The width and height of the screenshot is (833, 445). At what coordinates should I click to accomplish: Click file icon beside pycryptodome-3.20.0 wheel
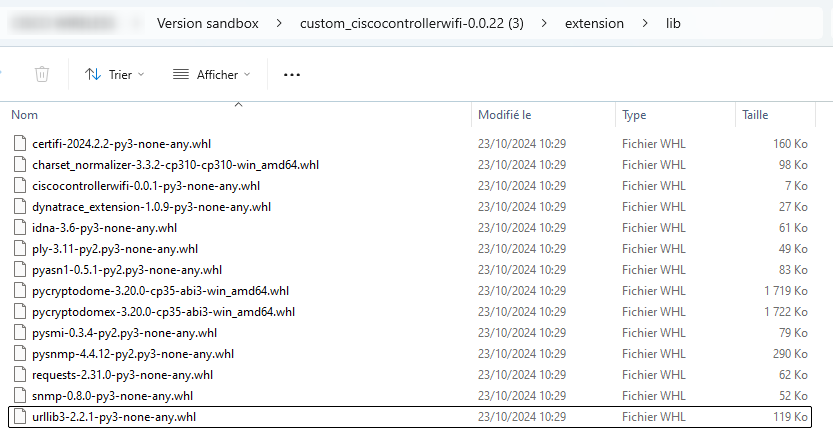tap(20, 291)
